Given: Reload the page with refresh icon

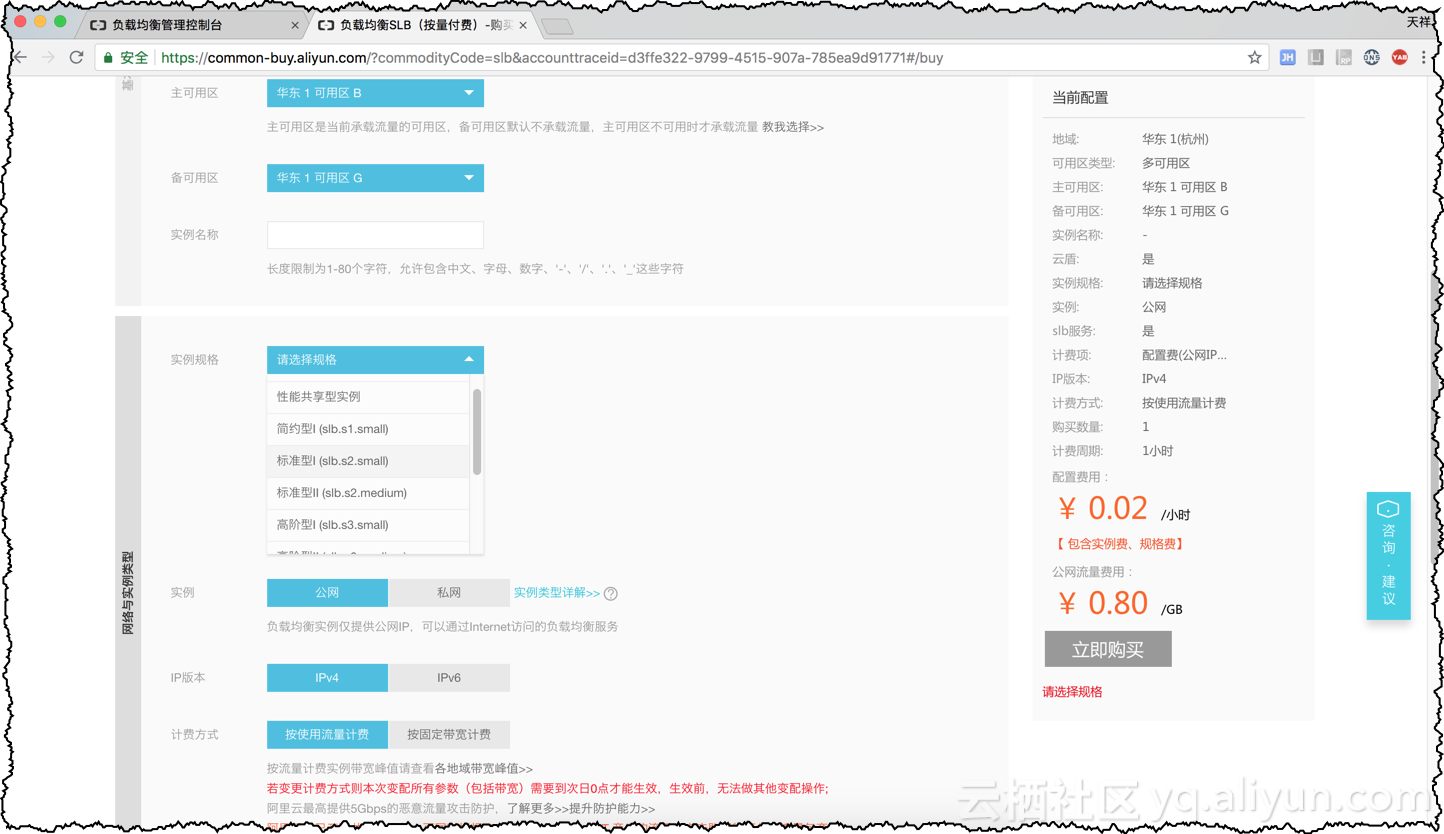Looking at the screenshot, I should tap(76, 58).
